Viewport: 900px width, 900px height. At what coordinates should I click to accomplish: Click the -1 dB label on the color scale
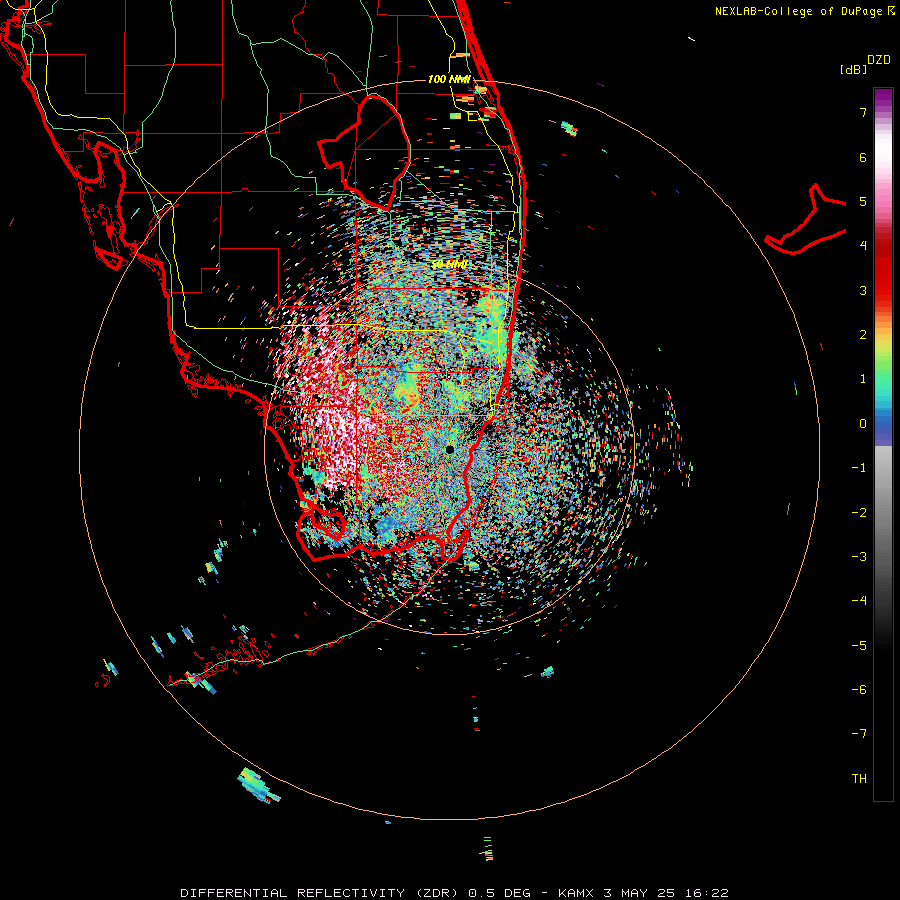859,468
